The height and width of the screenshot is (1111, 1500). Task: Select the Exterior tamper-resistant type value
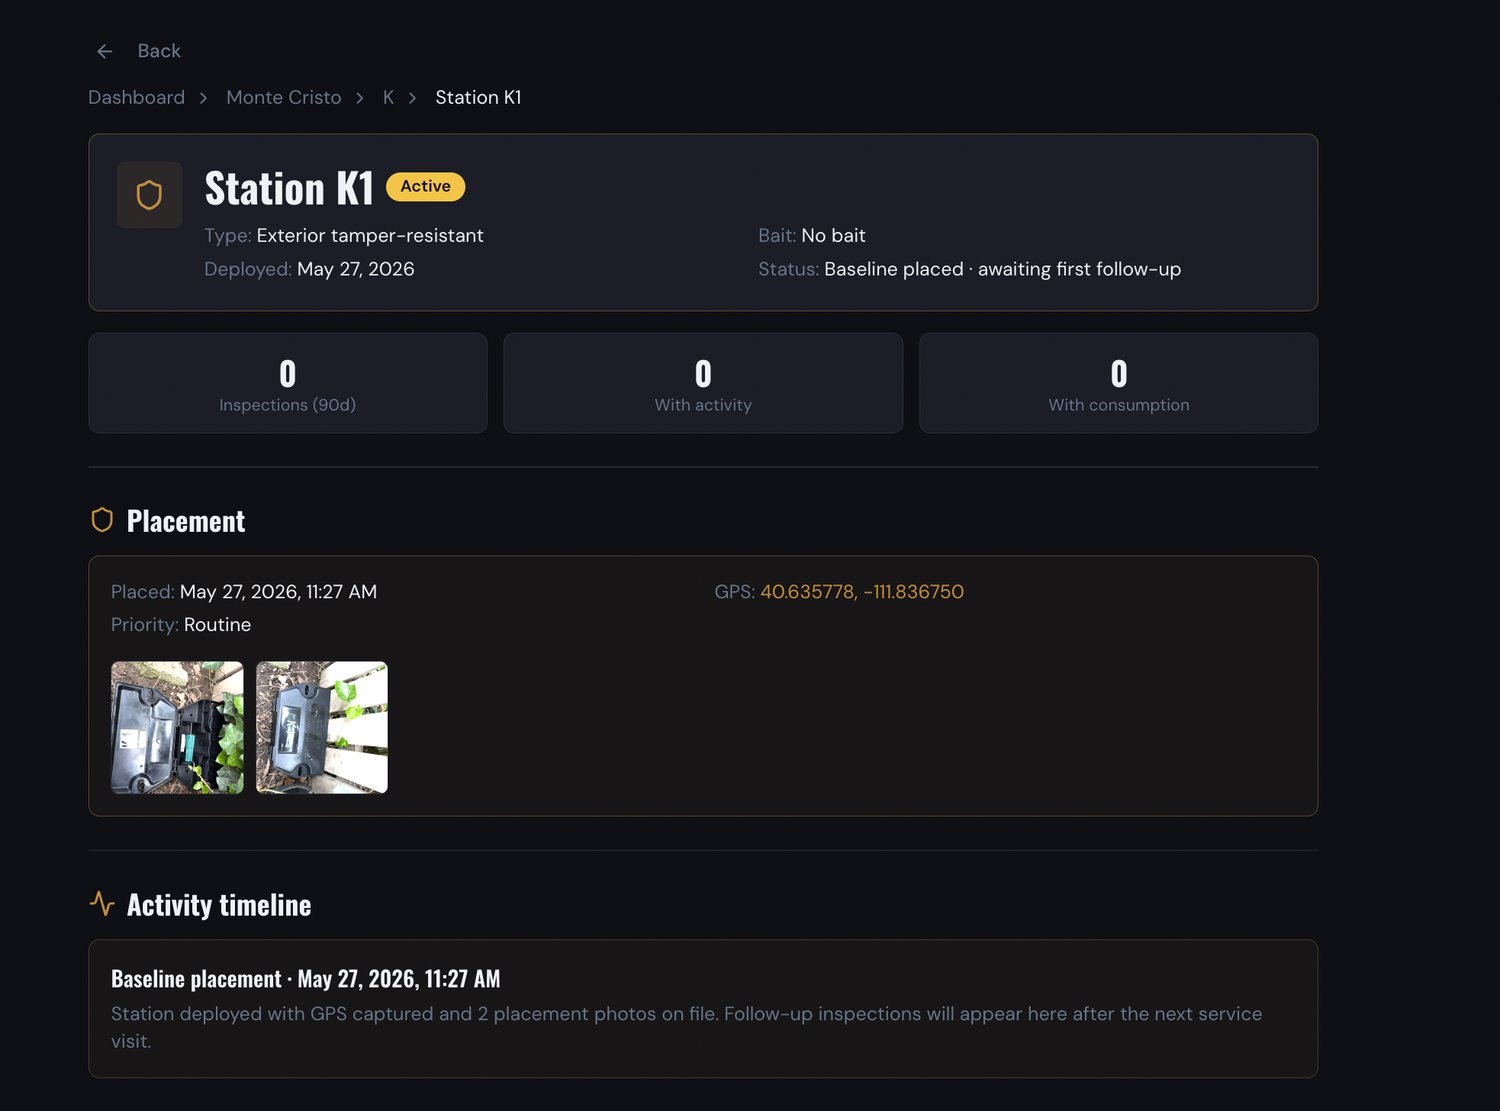click(369, 236)
